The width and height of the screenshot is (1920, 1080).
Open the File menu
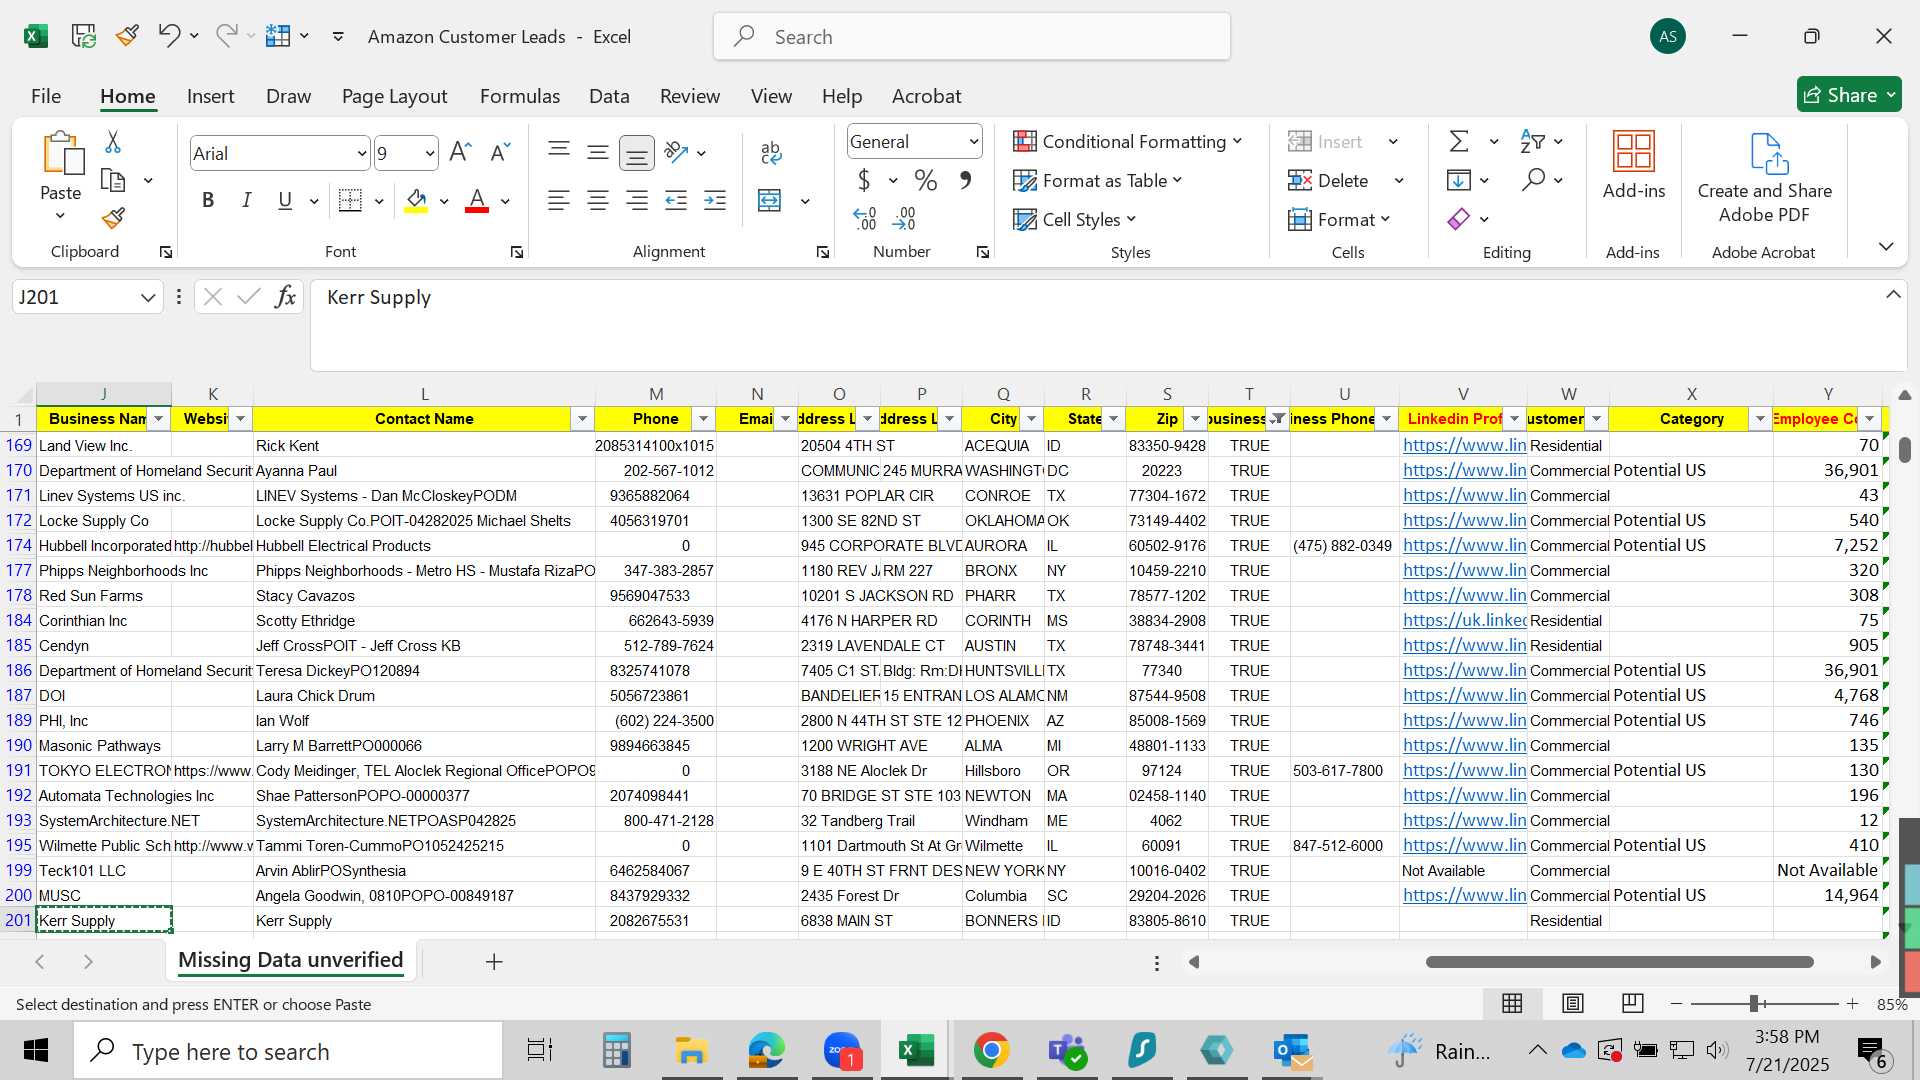(x=46, y=96)
